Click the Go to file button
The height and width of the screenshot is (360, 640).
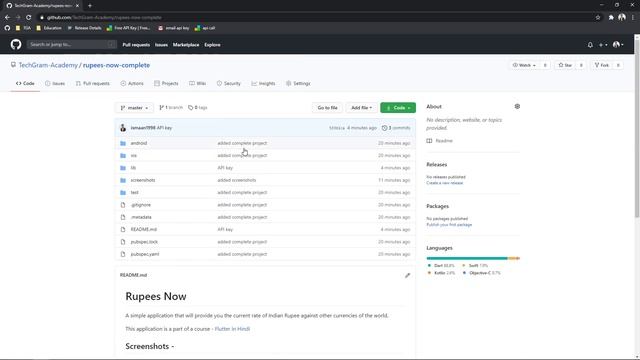(x=327, y=108)
